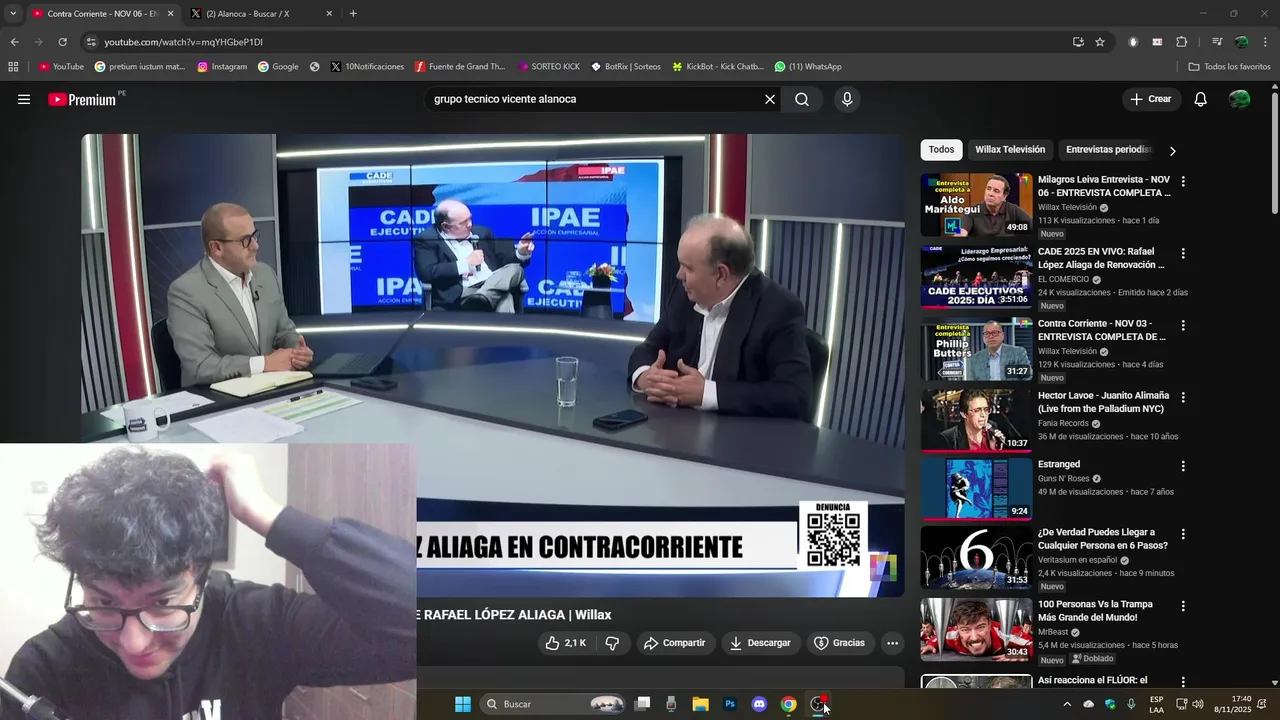Open media controls icon in toolbar
Screen dimensions: 1280x720
click(1217, 42)
